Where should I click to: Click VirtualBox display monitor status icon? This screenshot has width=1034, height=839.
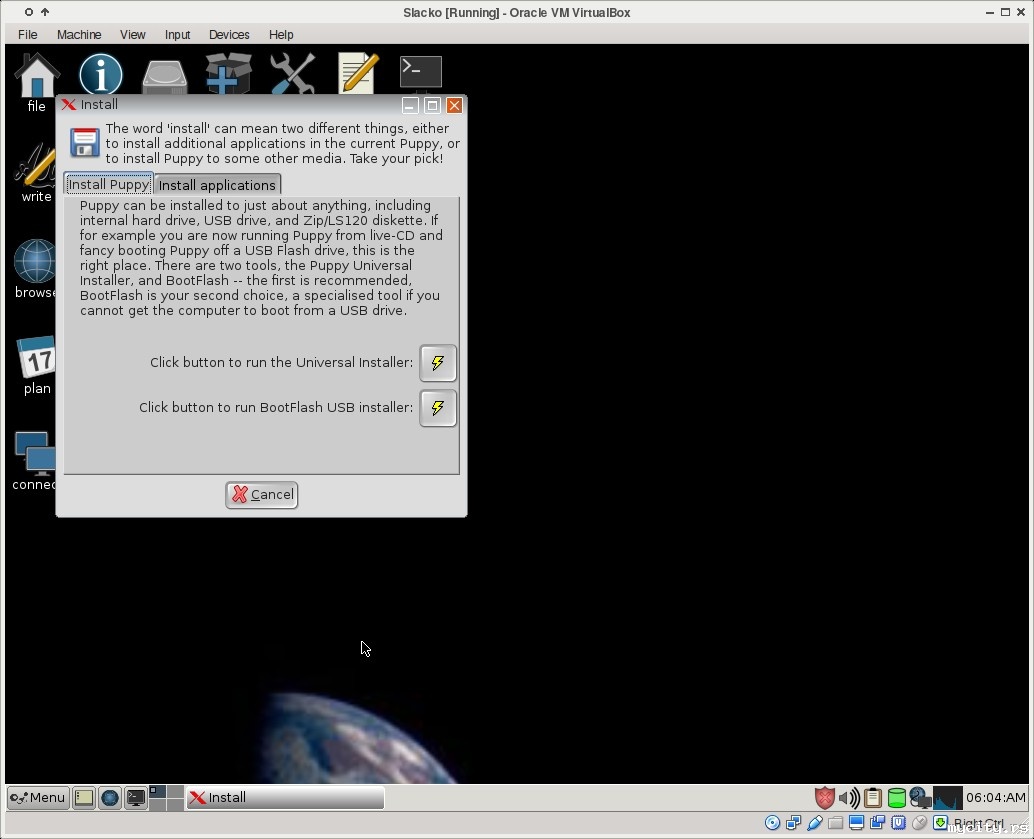[x=857, y=823]
